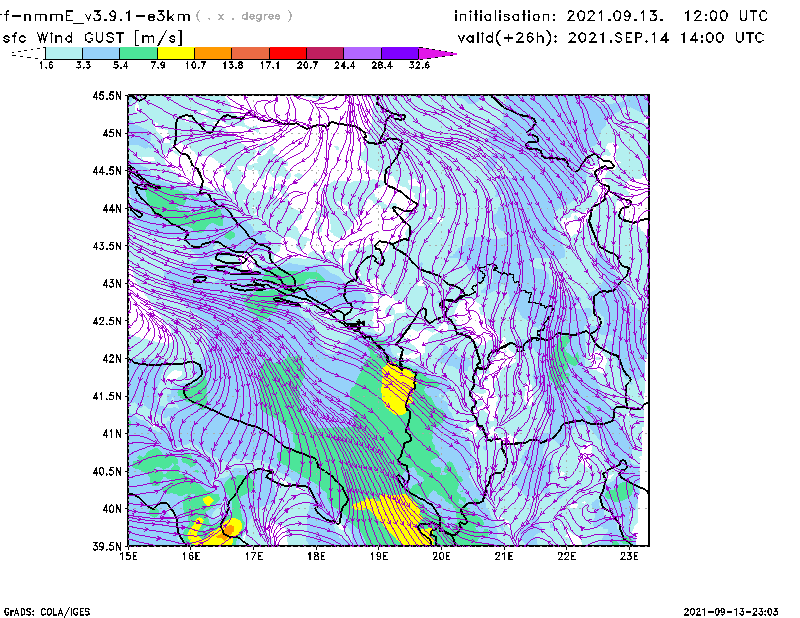Viewport: 800px width, 618px height.
Task: Click the light cyan 1.6–3.3 legend swatch
Action: click(x=64, y=53)
